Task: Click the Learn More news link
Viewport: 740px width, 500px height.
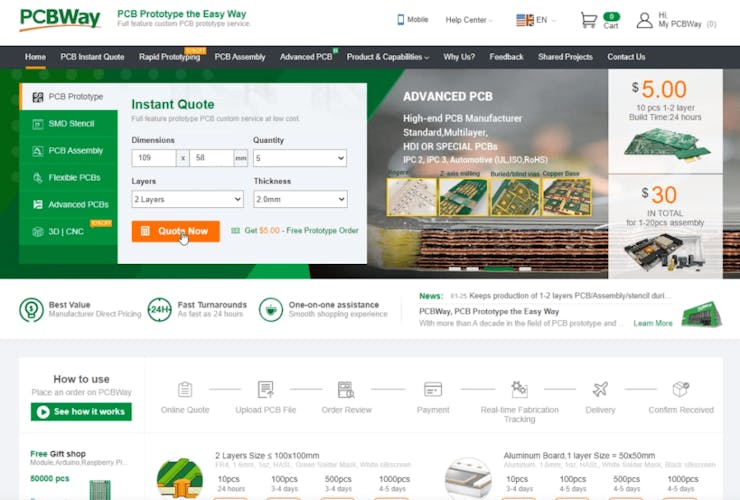Action: [x=653, y=323]
